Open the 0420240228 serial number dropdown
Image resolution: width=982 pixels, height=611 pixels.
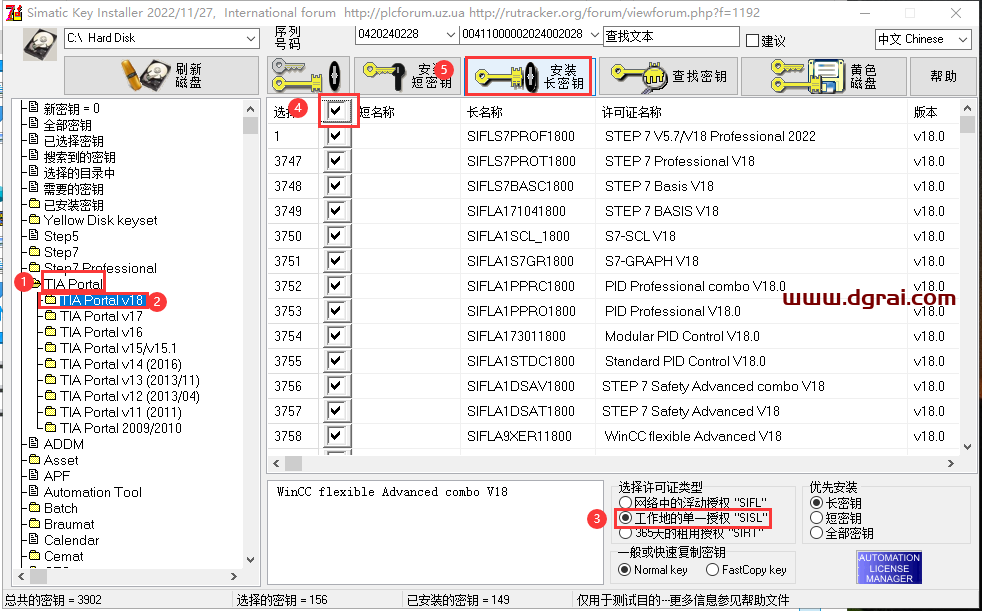click(450, 34)
